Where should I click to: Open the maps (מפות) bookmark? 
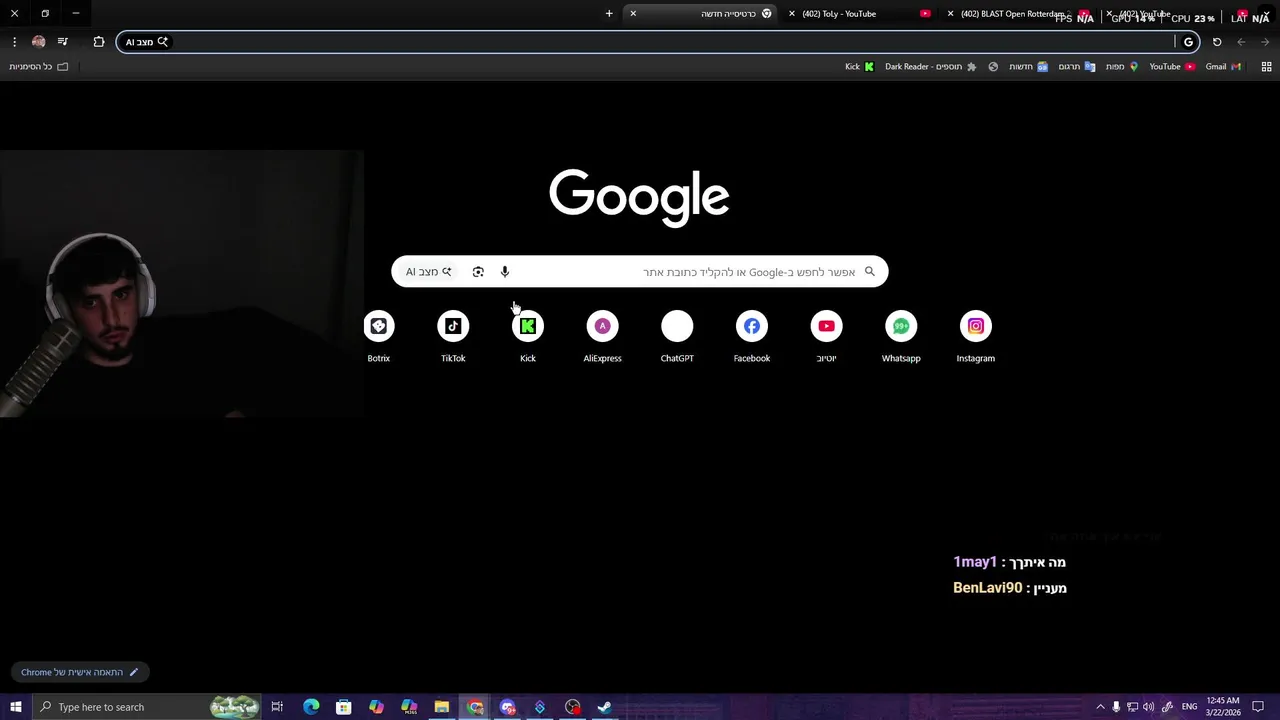pyautogui.click(x=1121, y=67)
